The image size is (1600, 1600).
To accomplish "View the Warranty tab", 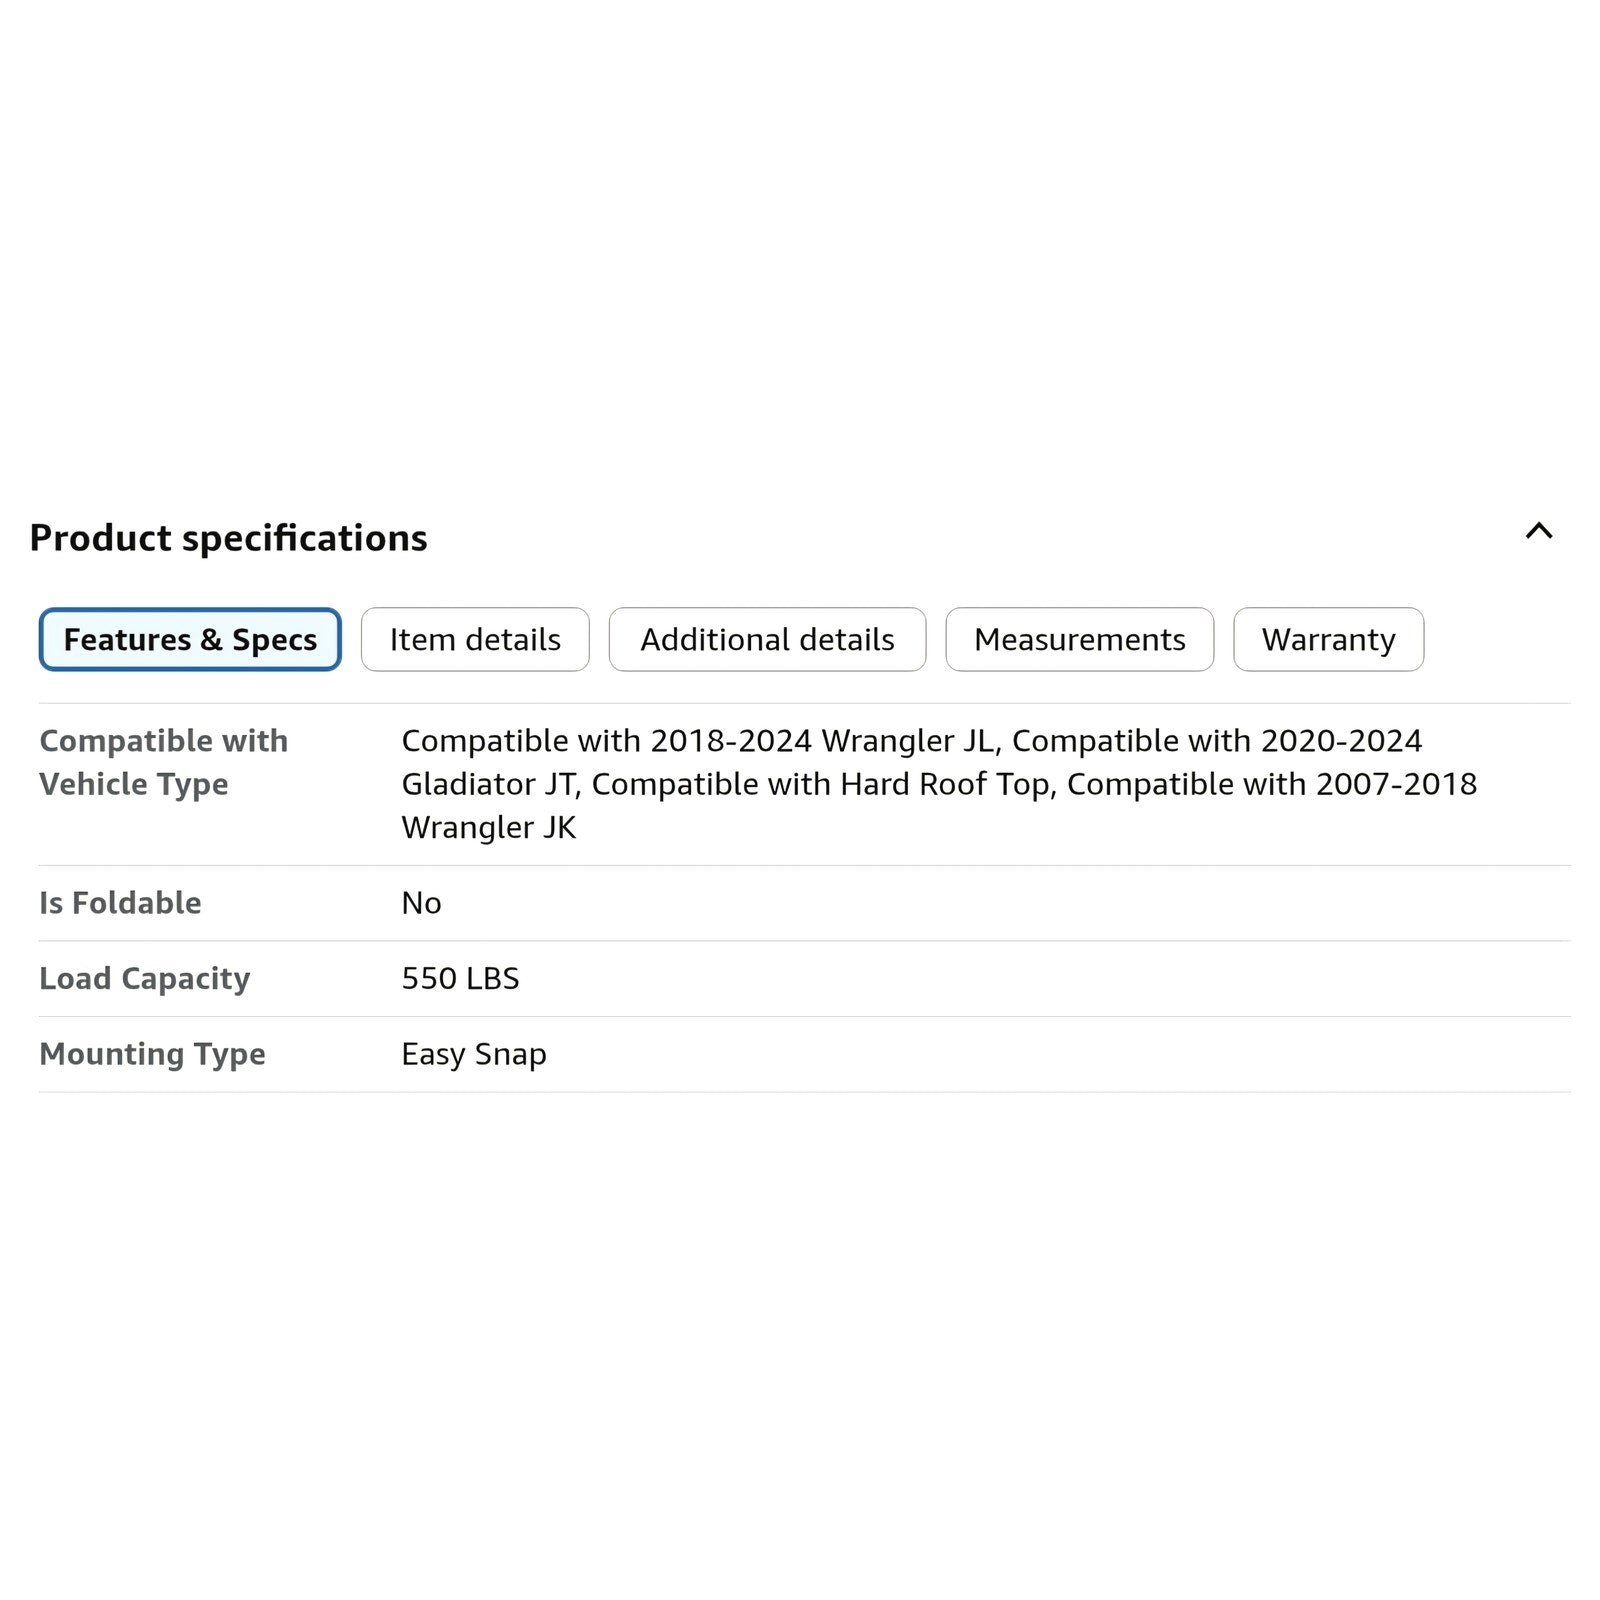I will coord(1328,639).
